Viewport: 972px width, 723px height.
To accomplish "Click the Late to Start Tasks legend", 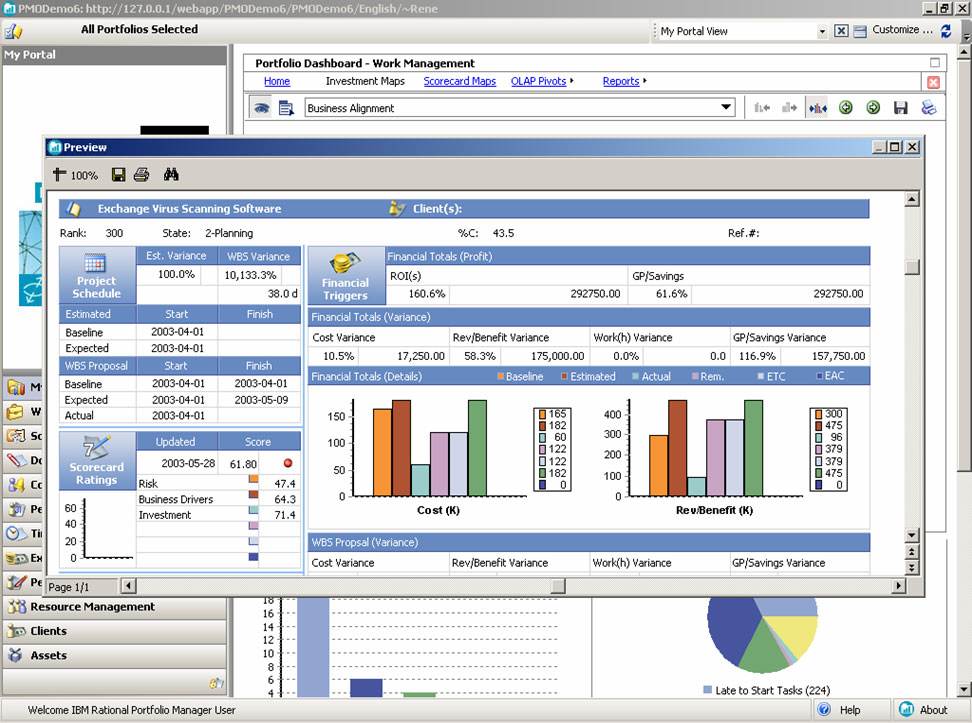I will tap(766, 690).
